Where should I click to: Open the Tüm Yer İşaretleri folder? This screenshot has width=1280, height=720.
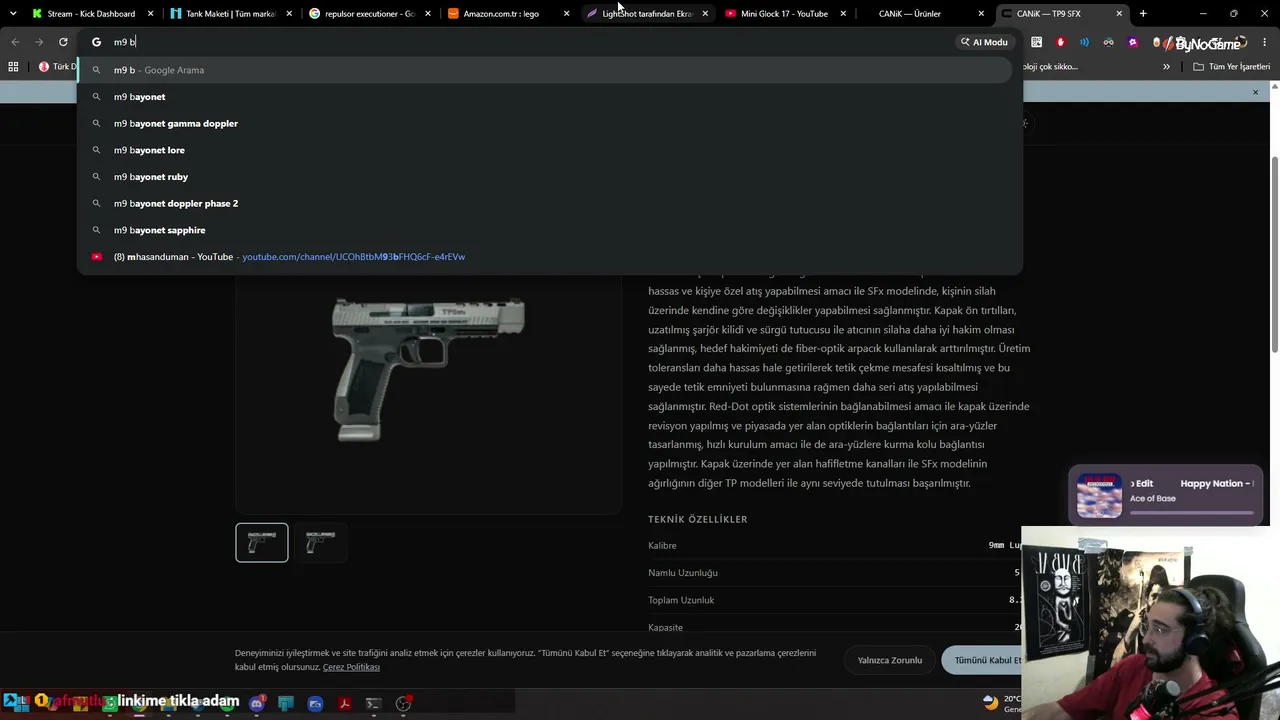click(x=1231, y=67)
